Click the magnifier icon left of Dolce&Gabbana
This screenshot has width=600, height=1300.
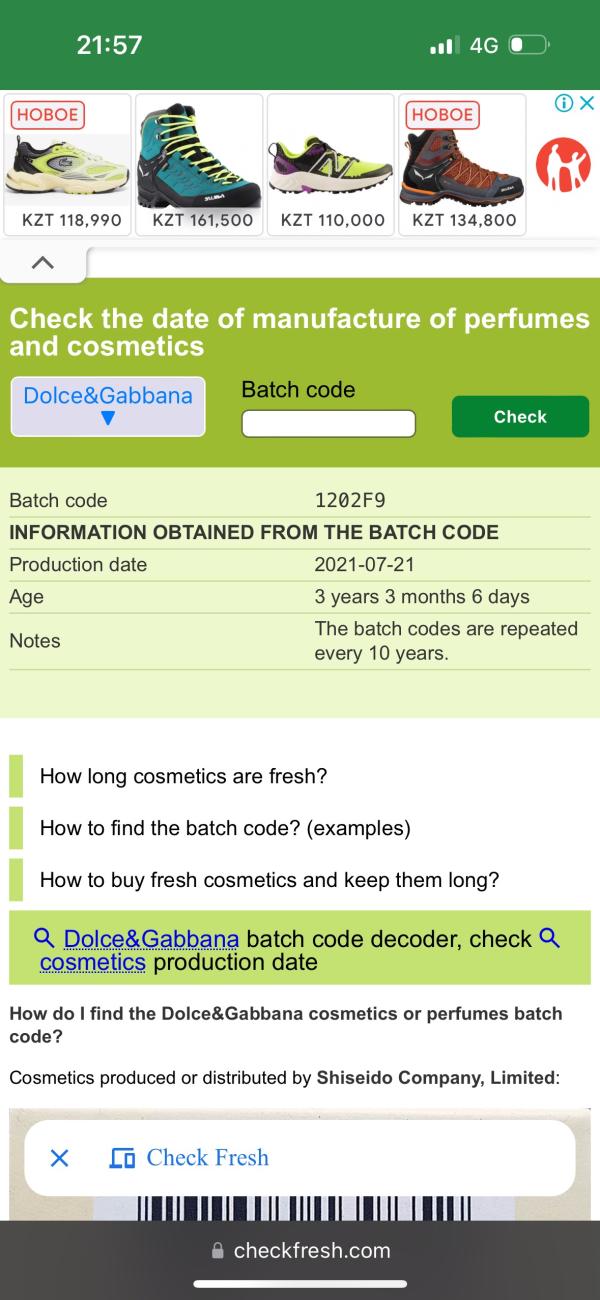[x=45, y=938]
